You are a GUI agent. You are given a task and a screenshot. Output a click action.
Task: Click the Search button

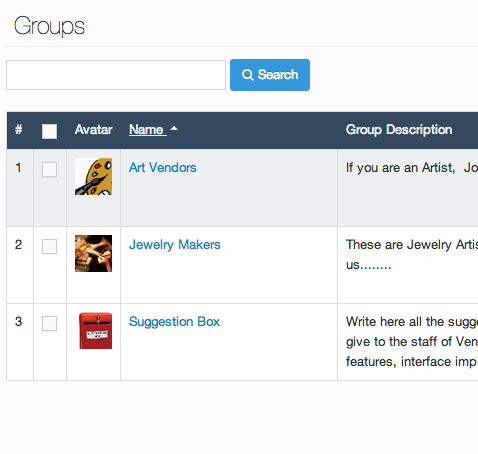pyautogui.click(x=270, y=75)
